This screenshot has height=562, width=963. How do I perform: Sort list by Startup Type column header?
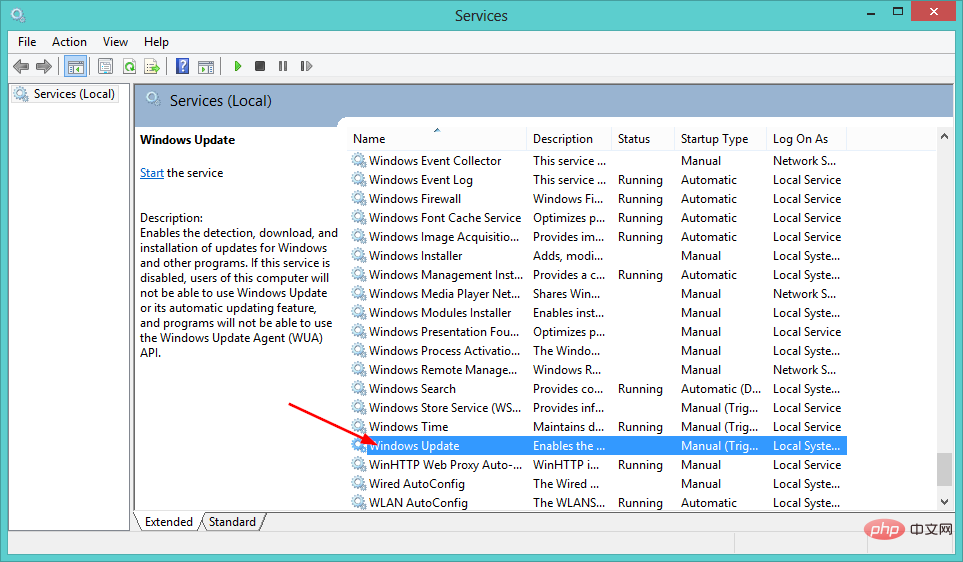[x=714, y=139]
